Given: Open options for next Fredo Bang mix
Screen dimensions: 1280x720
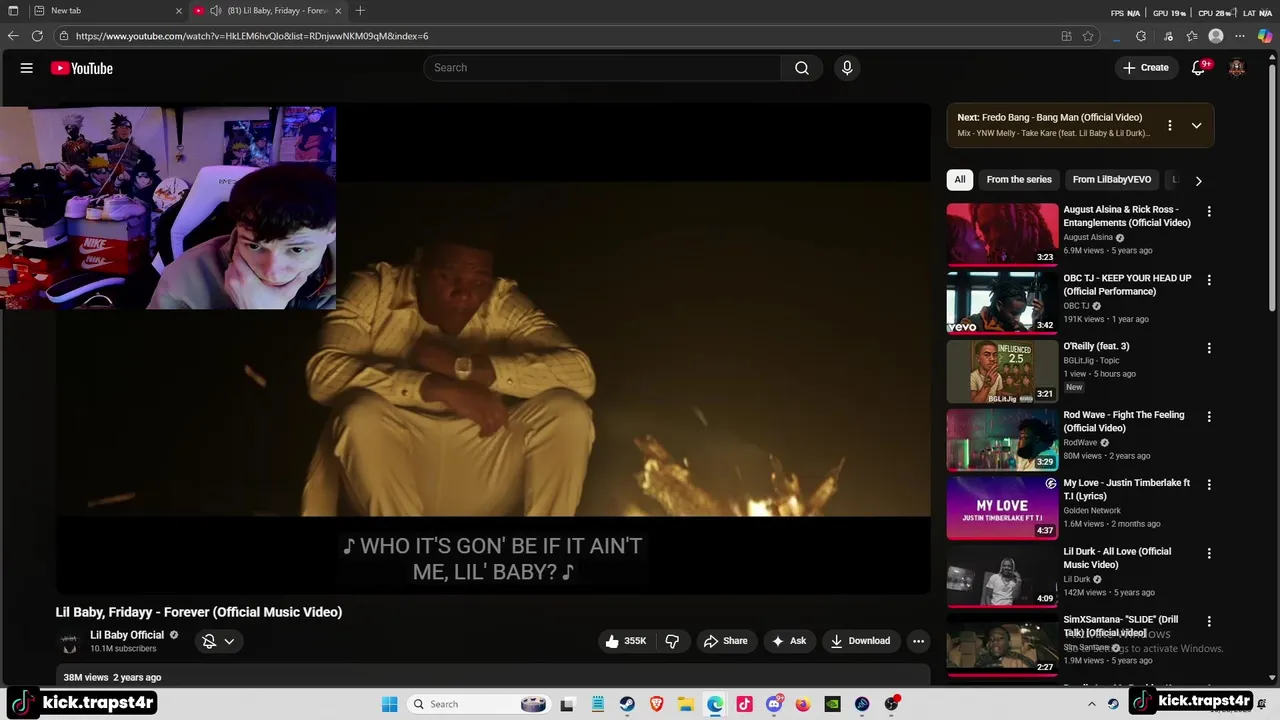Looking at the screenshot, I should [x=1170, y=125].
